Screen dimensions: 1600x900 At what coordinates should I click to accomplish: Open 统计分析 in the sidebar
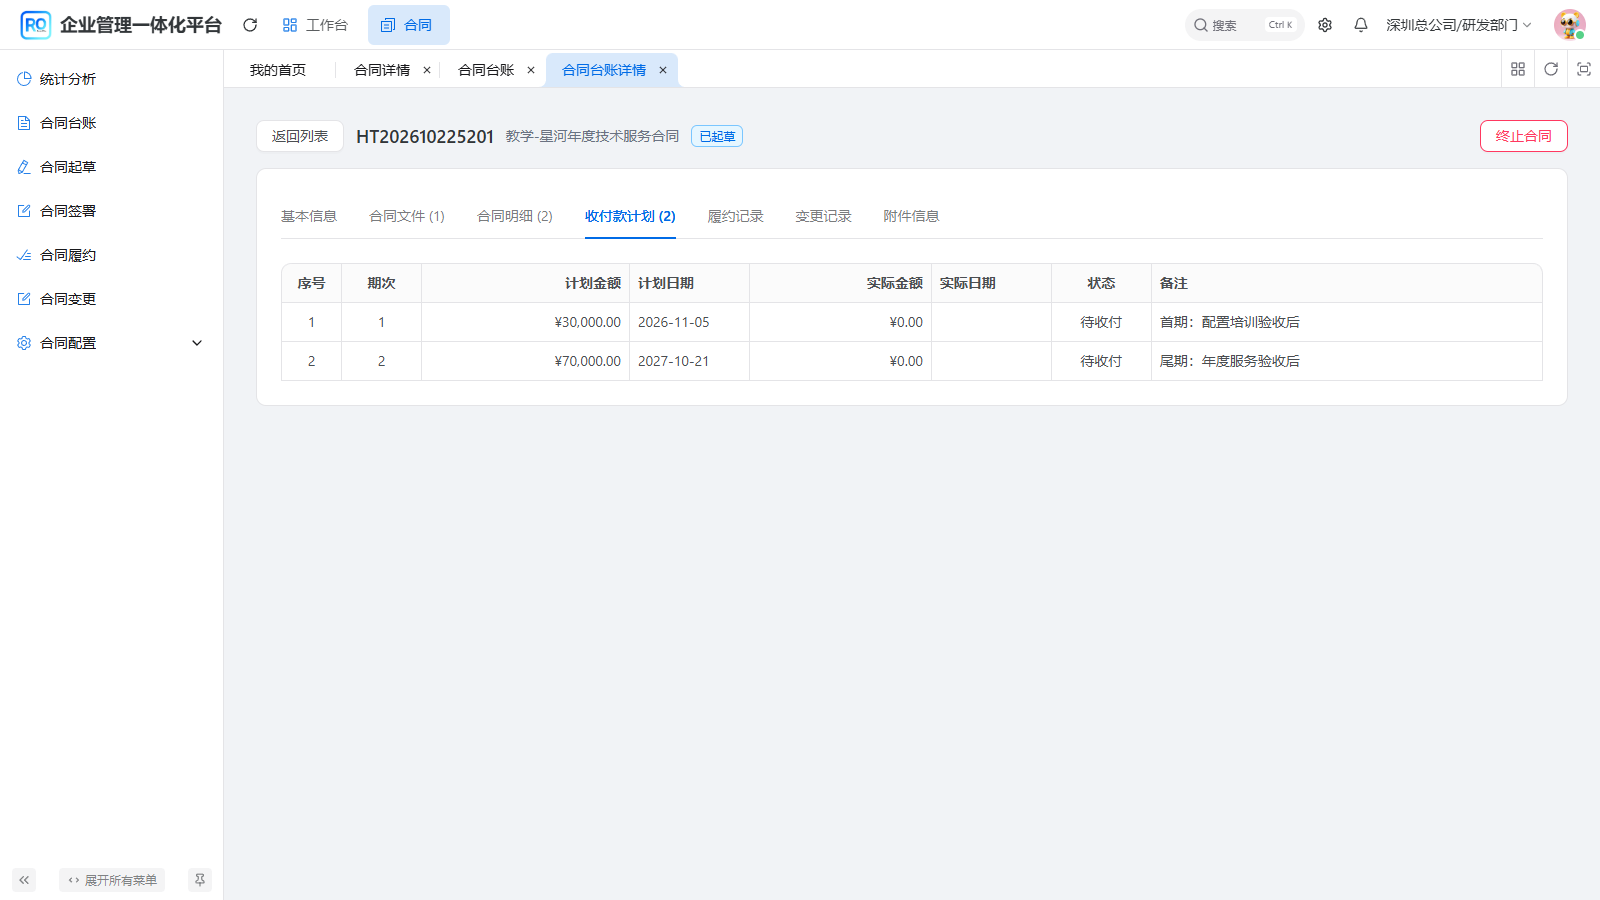point(111,79)
